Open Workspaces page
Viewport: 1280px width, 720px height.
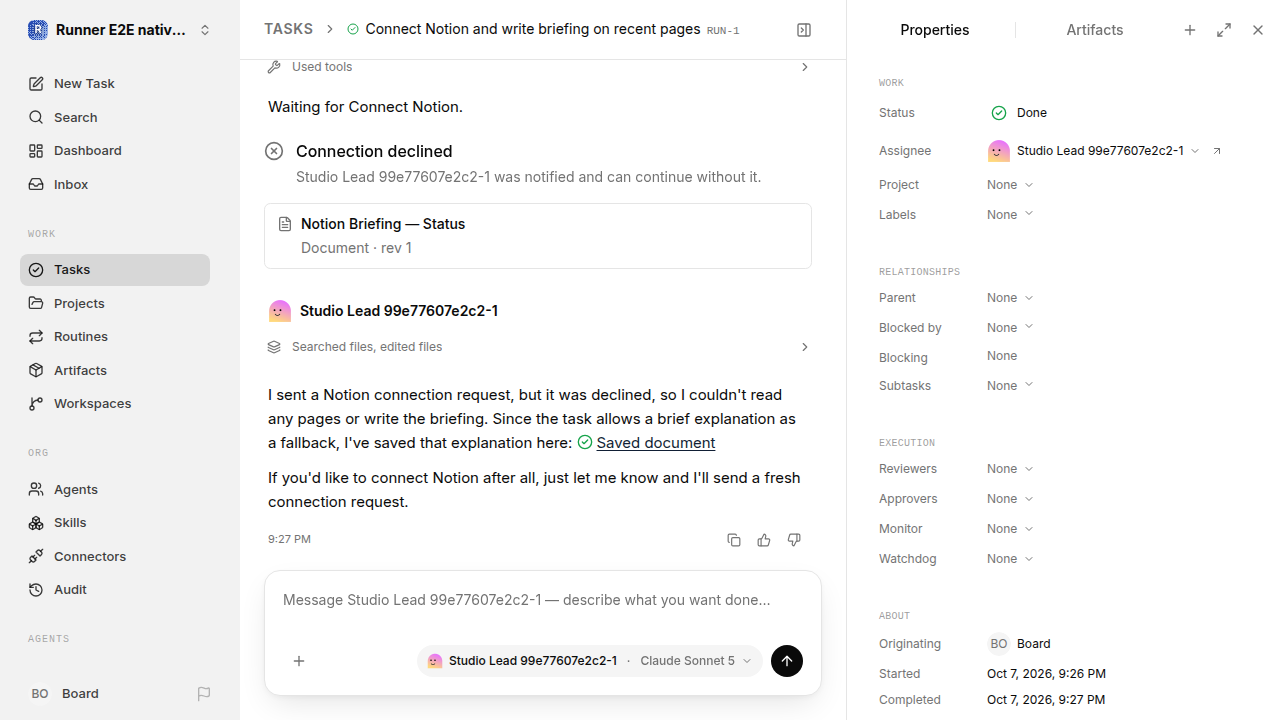[115, 404]
